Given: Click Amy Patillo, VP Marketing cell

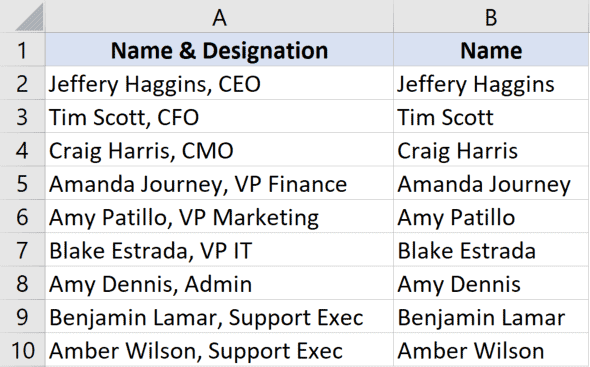Looking at the screenshot, I should click(x=219, y=216).
